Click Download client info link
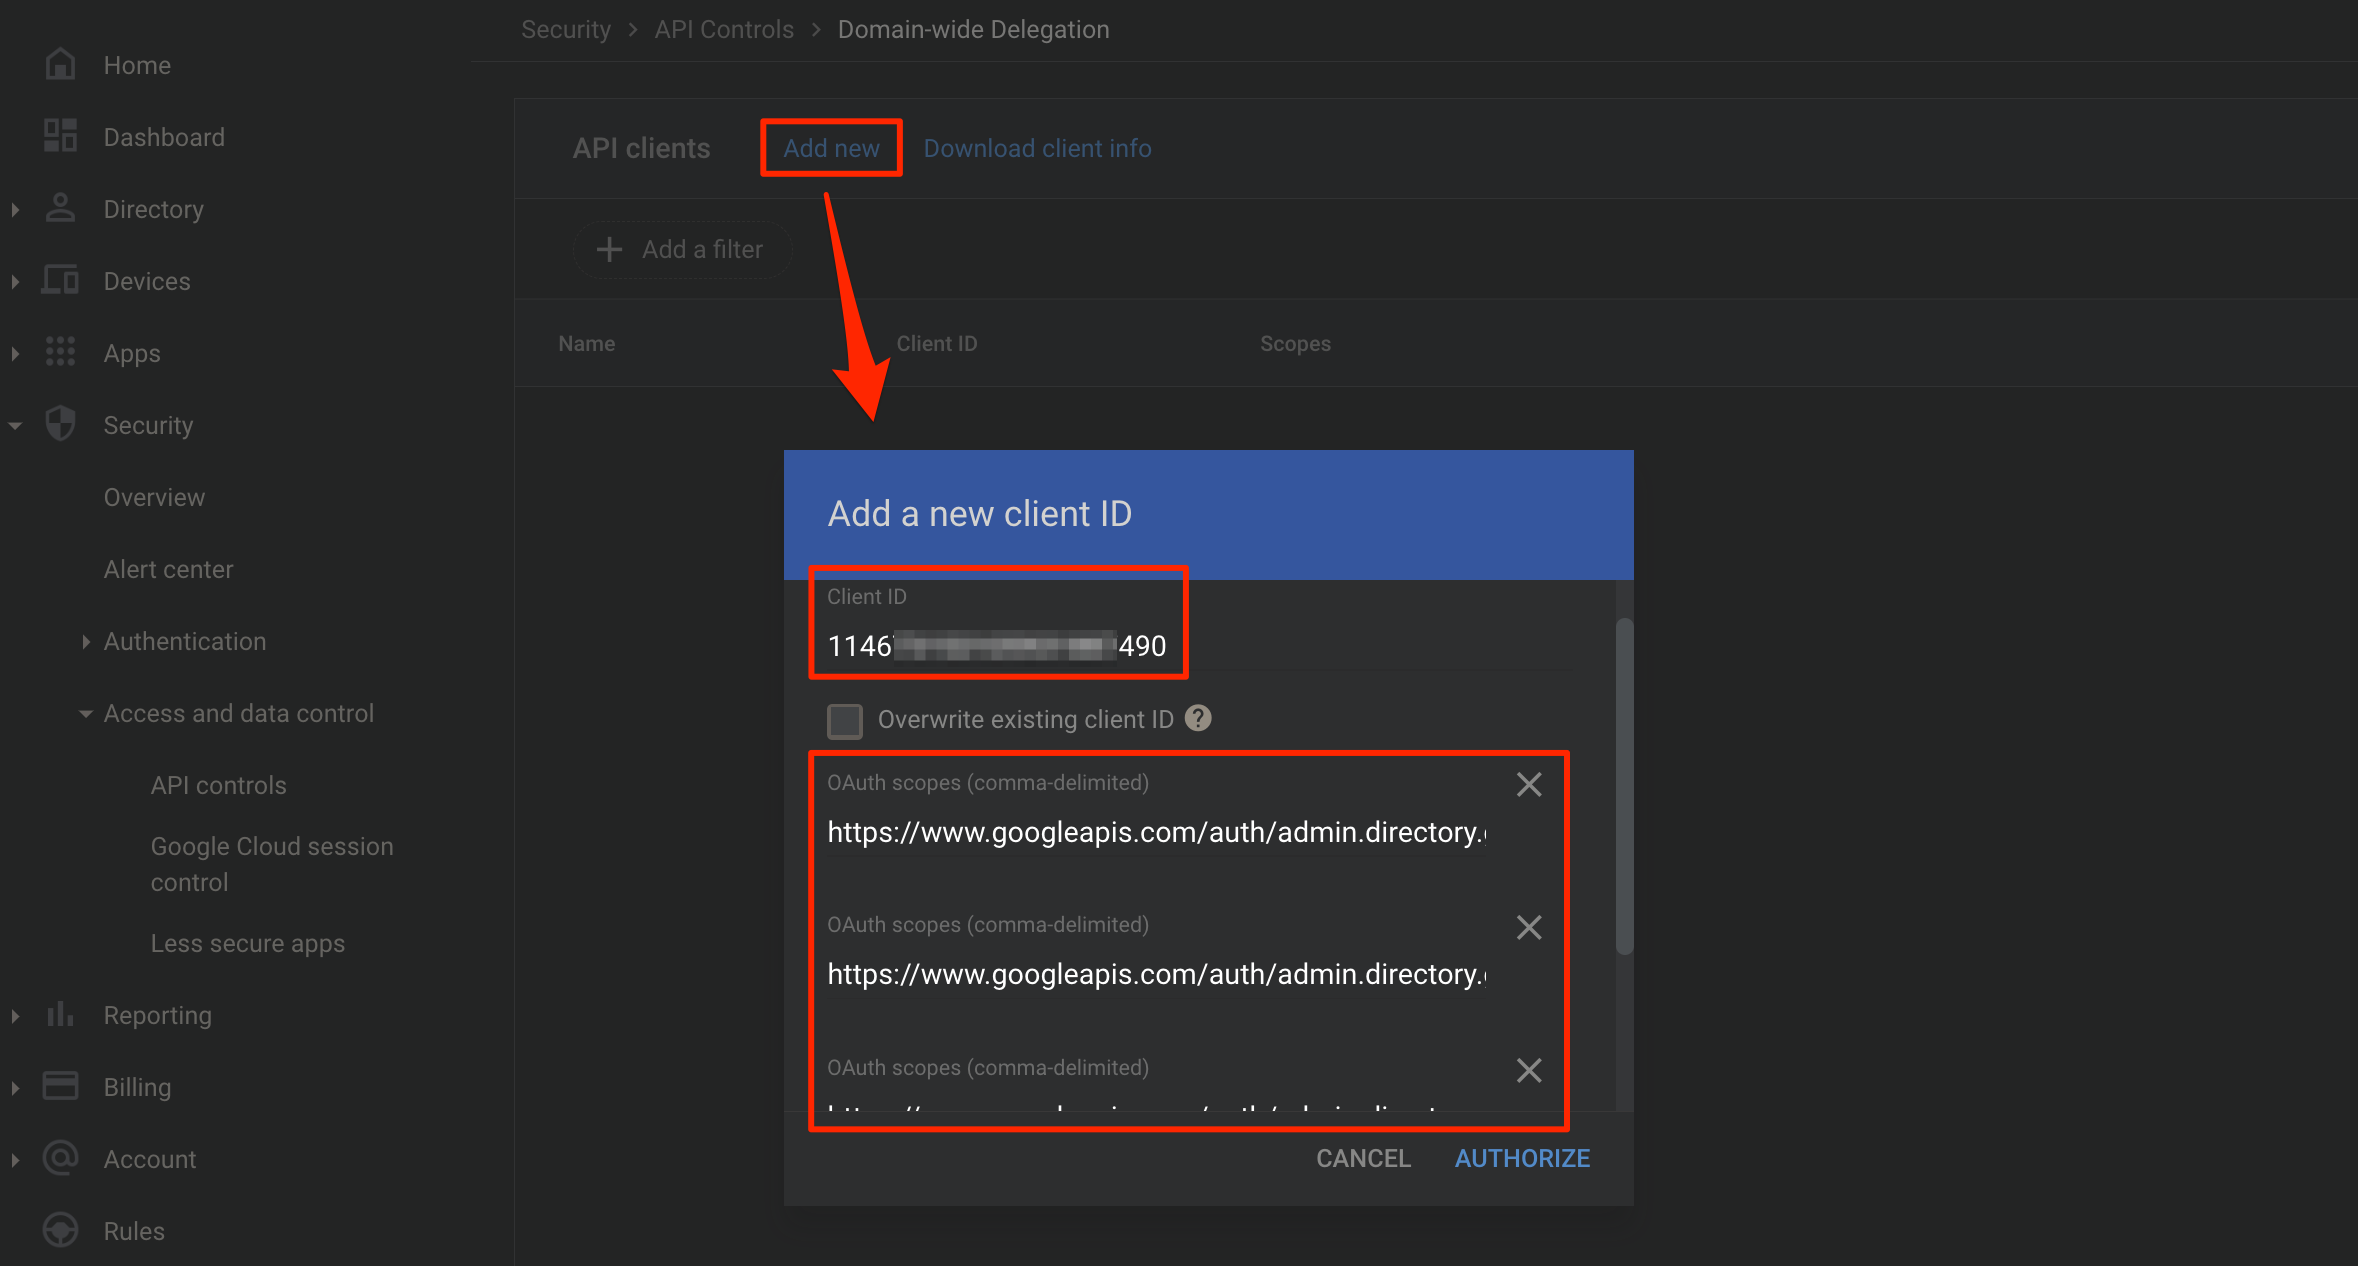This screenshot has width=2358, height=1266. 1037,148
